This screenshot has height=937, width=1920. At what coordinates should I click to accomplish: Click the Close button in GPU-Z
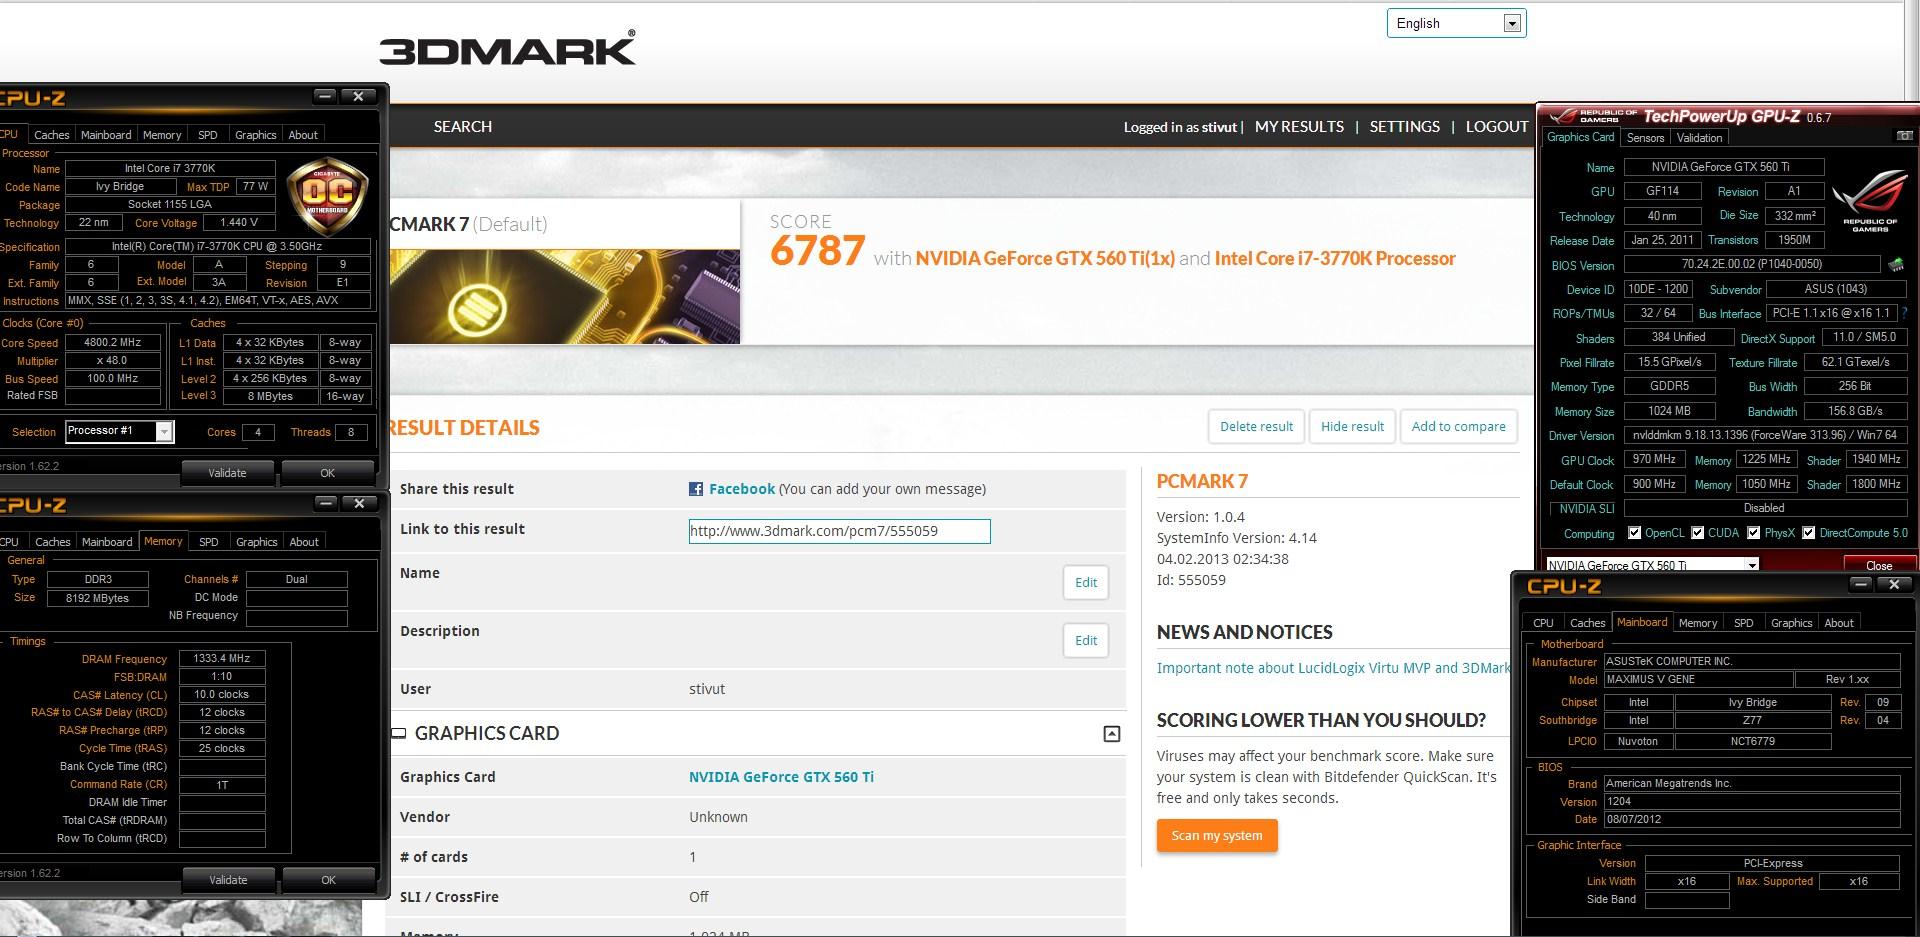coord(1878,565)
